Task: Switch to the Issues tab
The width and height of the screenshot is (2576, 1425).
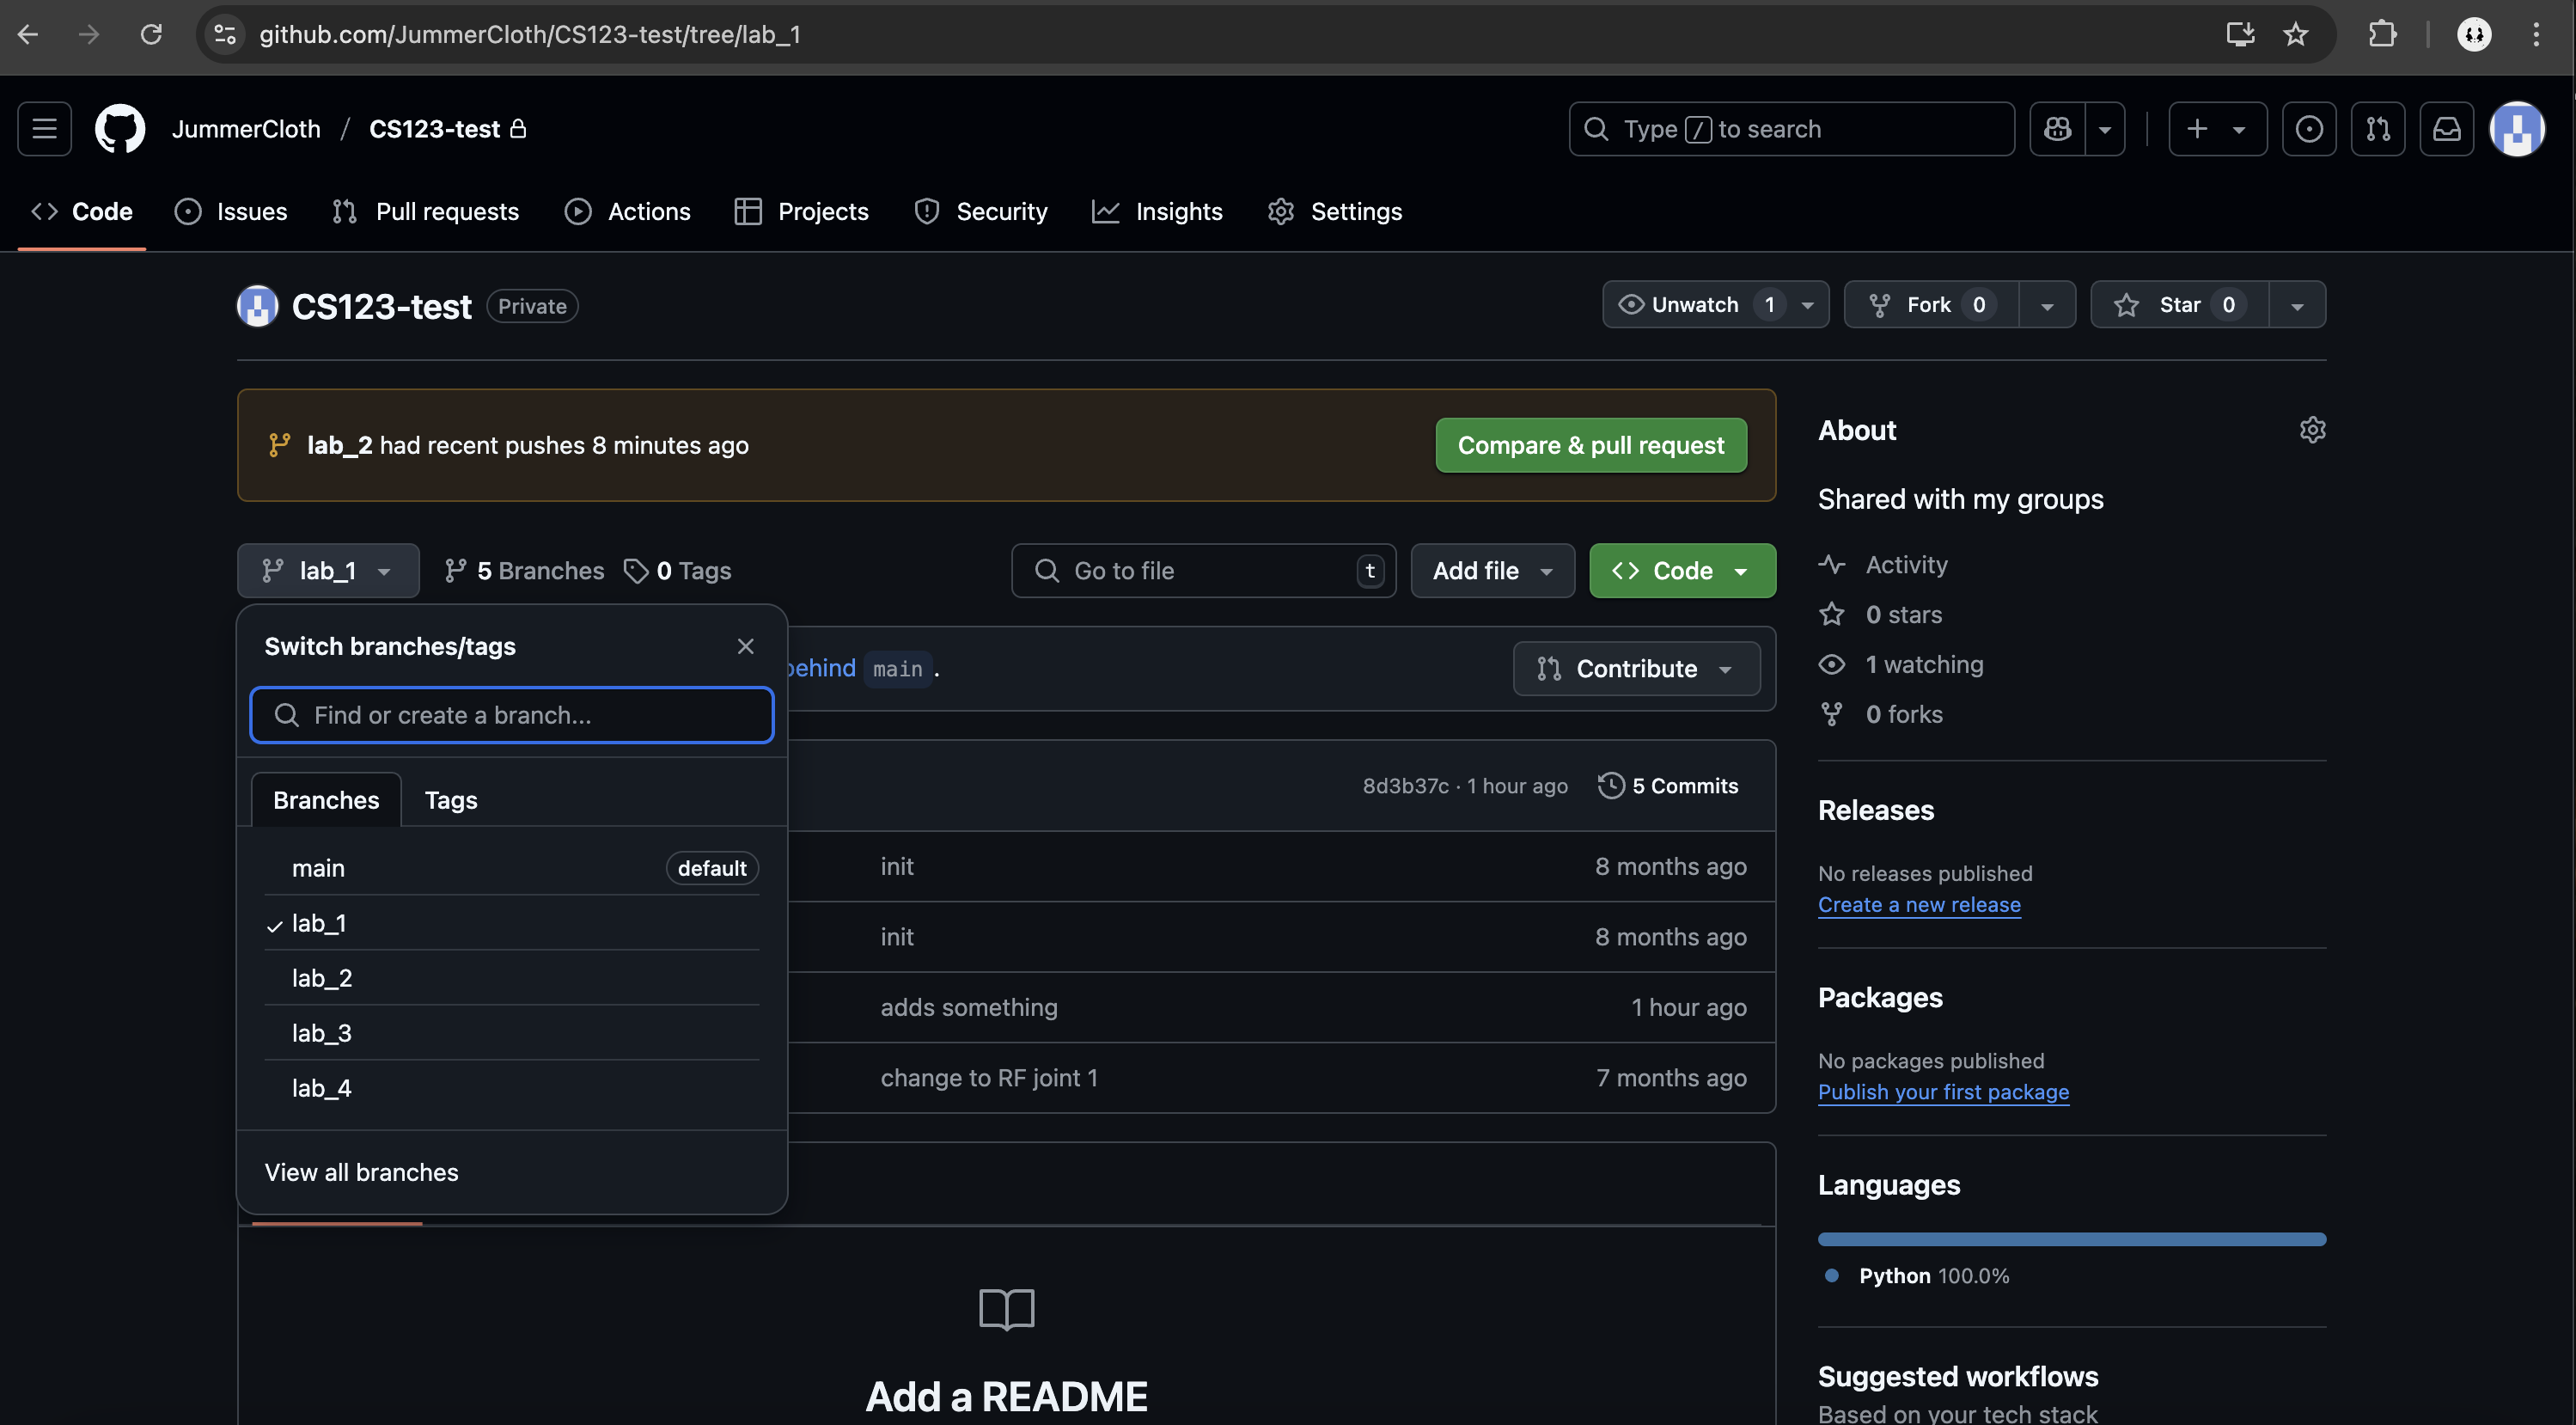Action: click(x=231, y=211)
